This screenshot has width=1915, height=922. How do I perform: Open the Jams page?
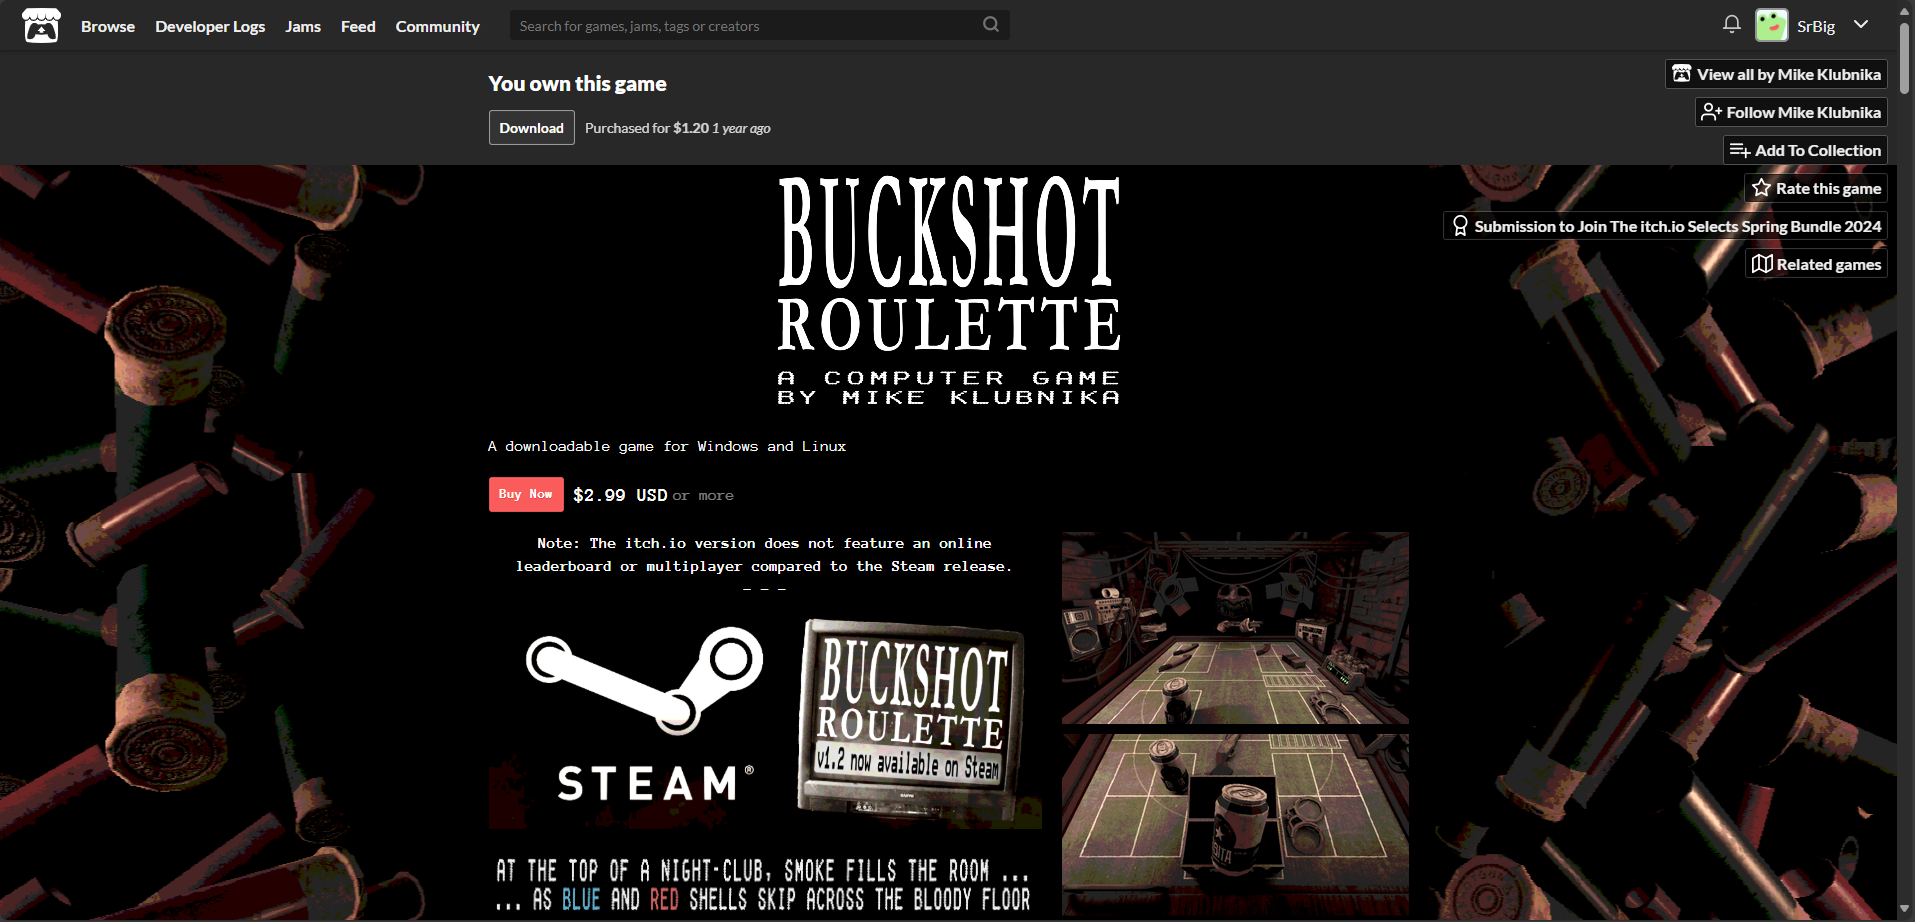pyautogui.click(x=303, y=26)
